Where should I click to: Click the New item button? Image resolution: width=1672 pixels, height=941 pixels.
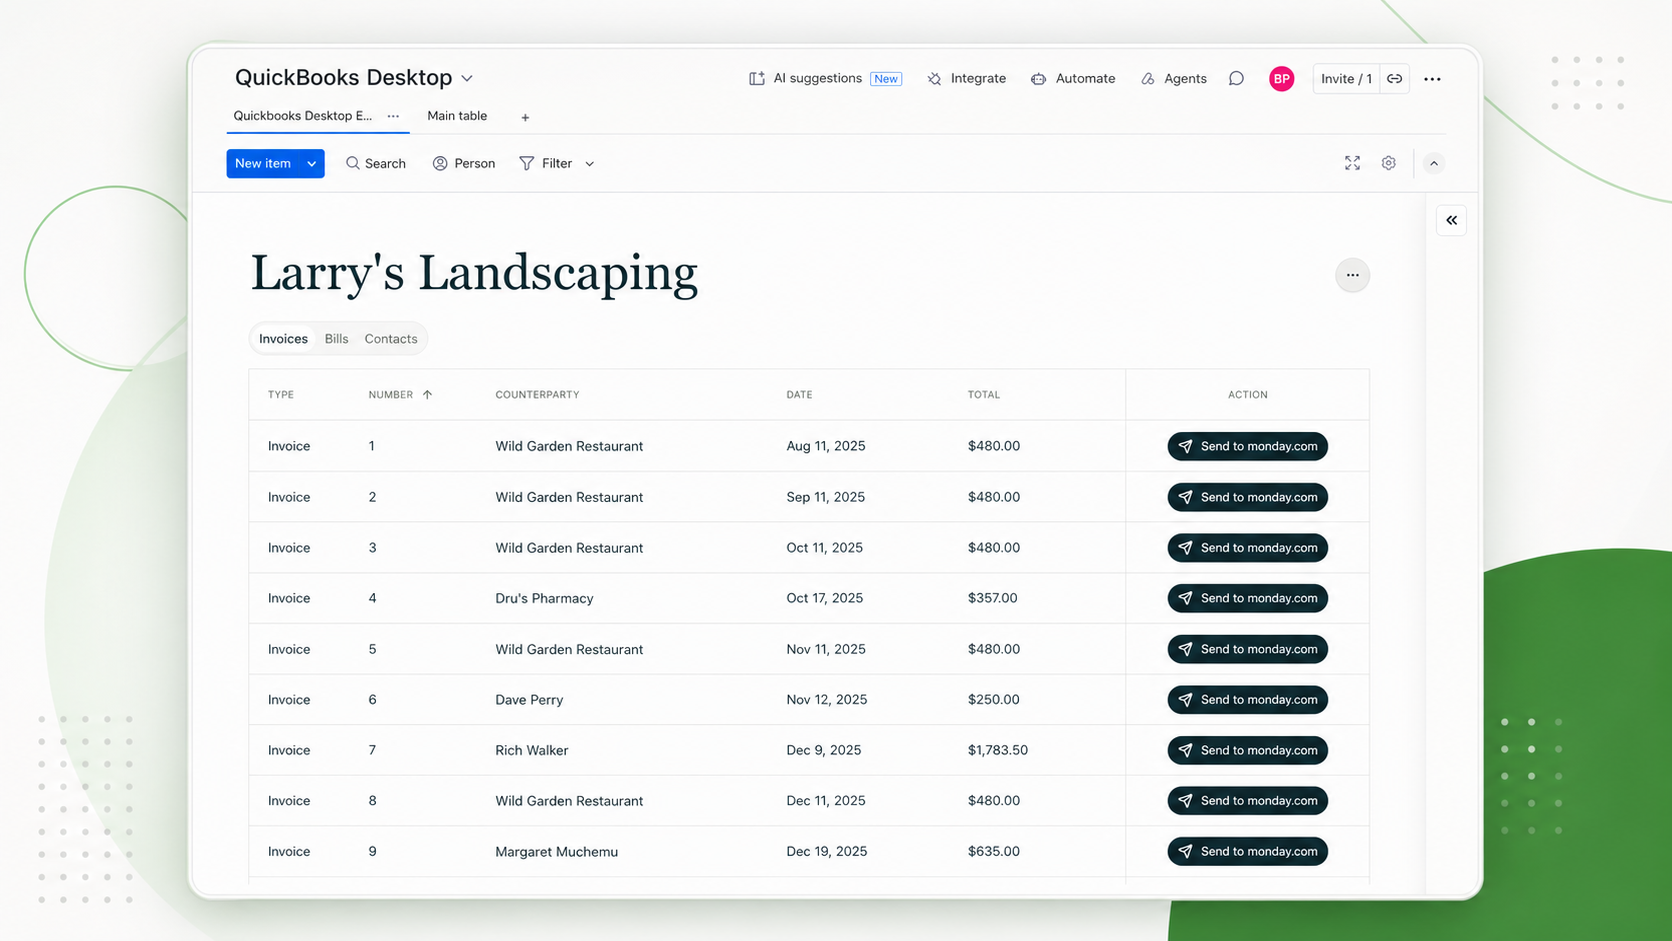[263, 163]
